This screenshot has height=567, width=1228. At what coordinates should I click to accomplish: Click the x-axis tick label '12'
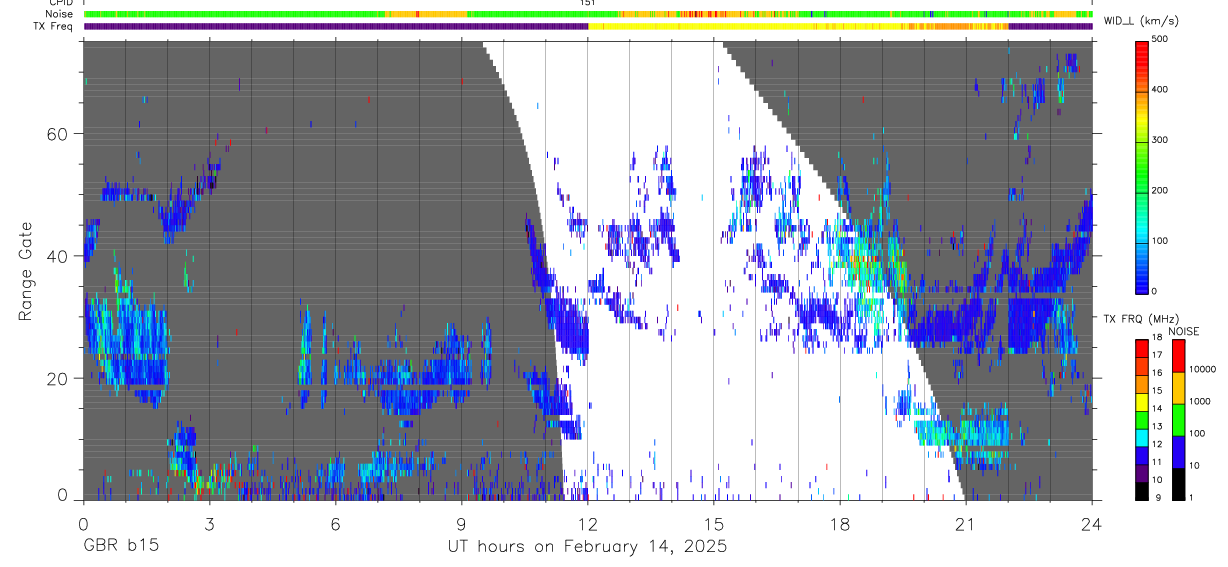coord(587,522)
